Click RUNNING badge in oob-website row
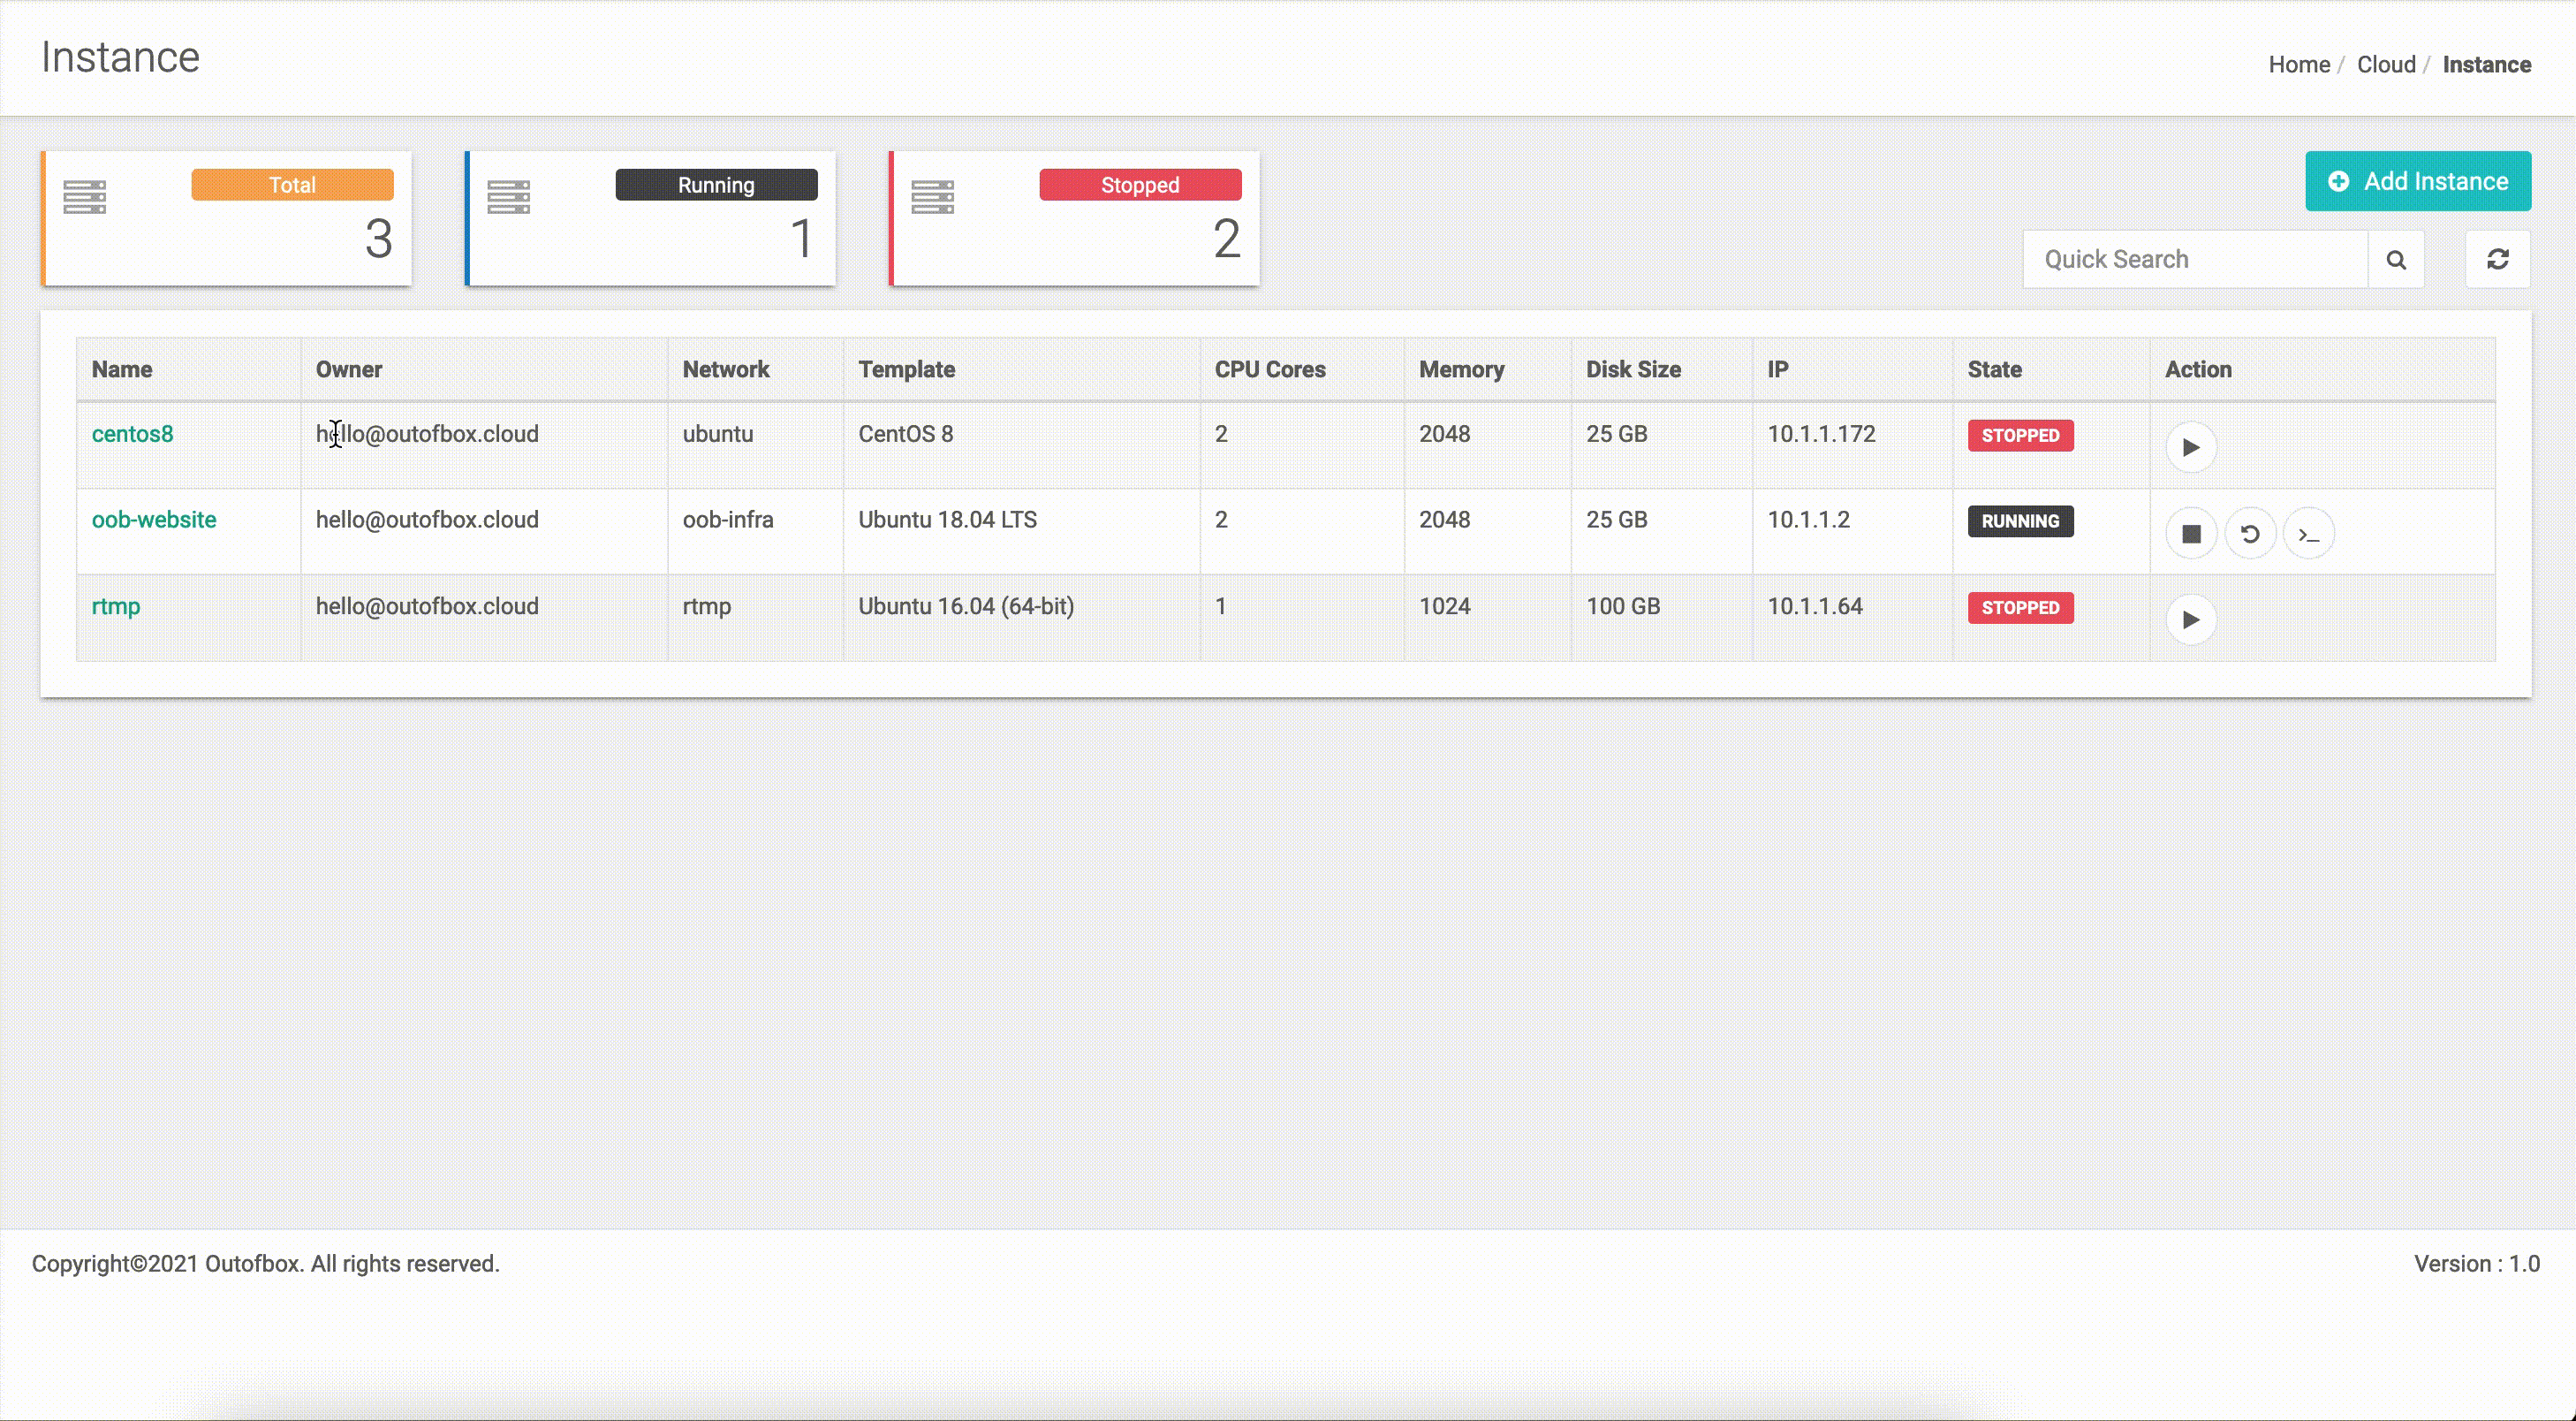Image resolution: width=2576 pixels, height=1421 pixels. [2021, 522]
